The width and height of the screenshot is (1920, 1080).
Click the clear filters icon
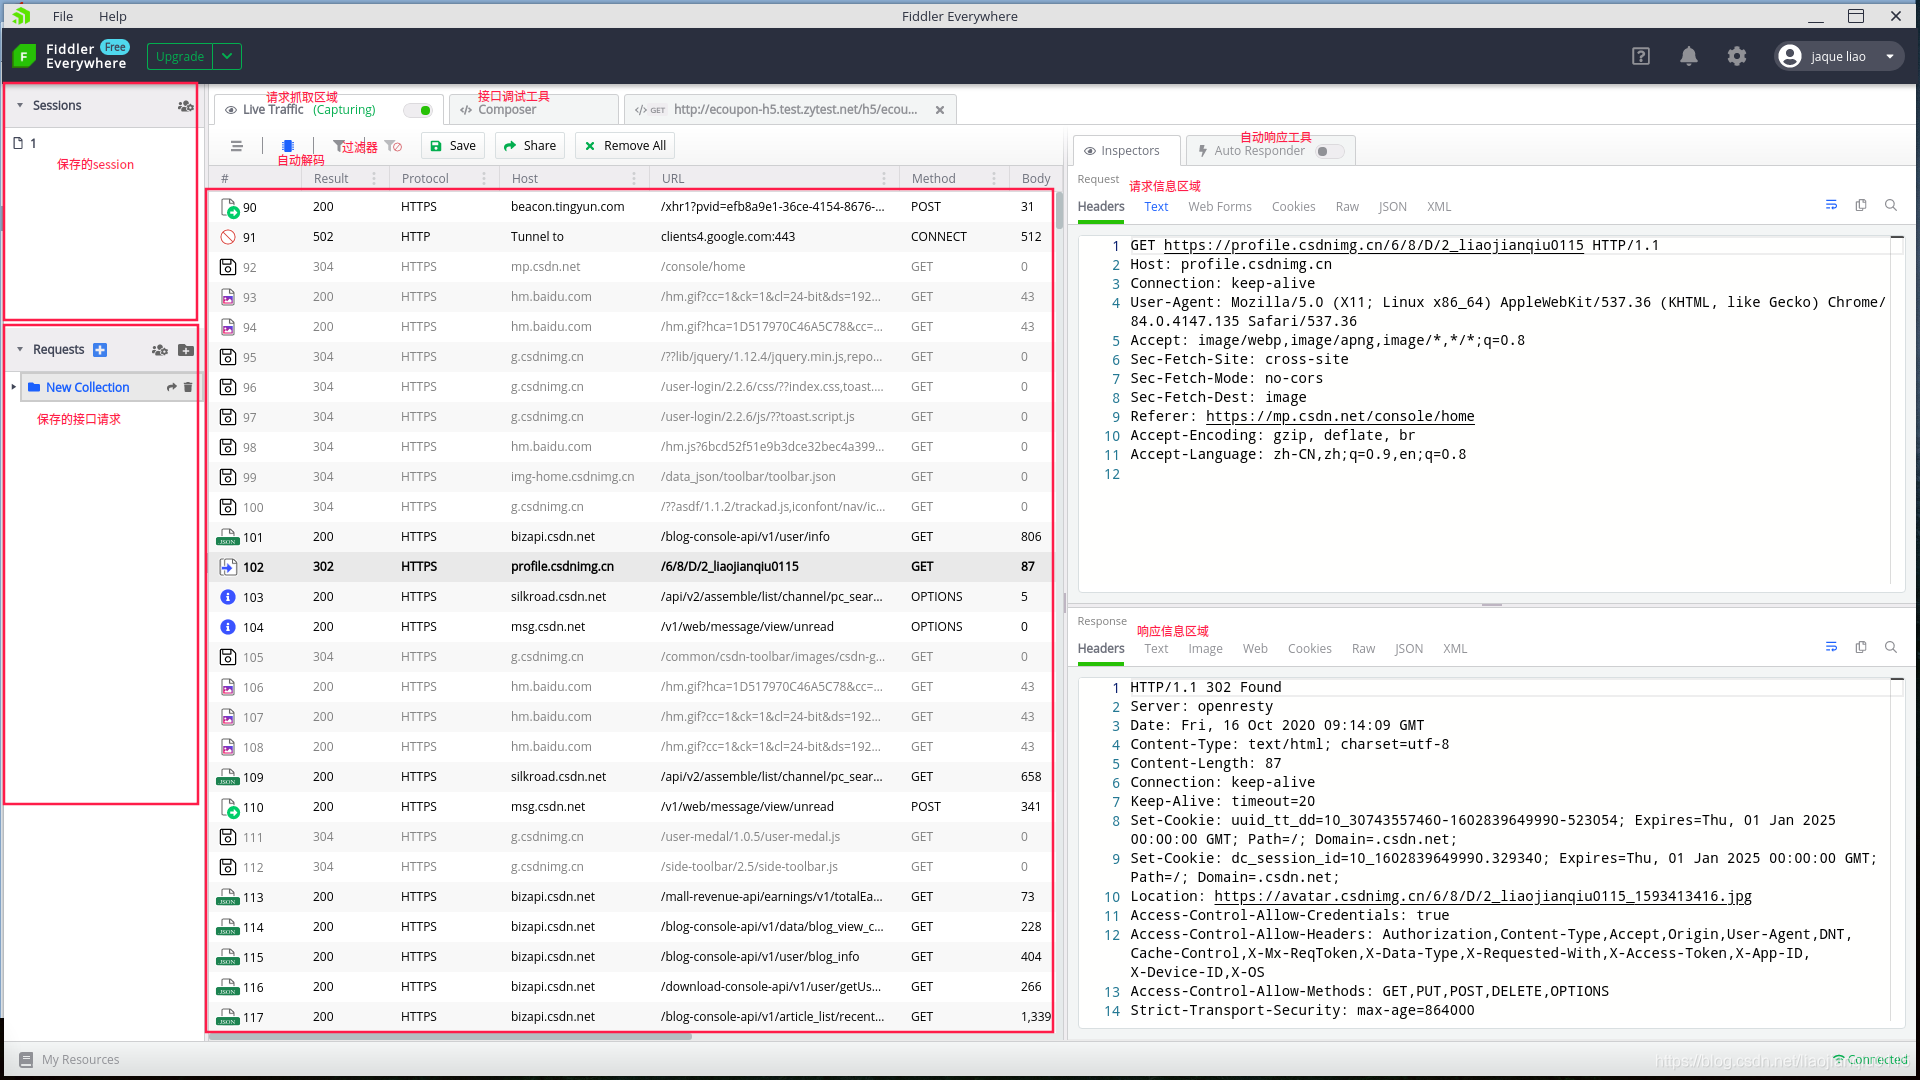point(394,146)
